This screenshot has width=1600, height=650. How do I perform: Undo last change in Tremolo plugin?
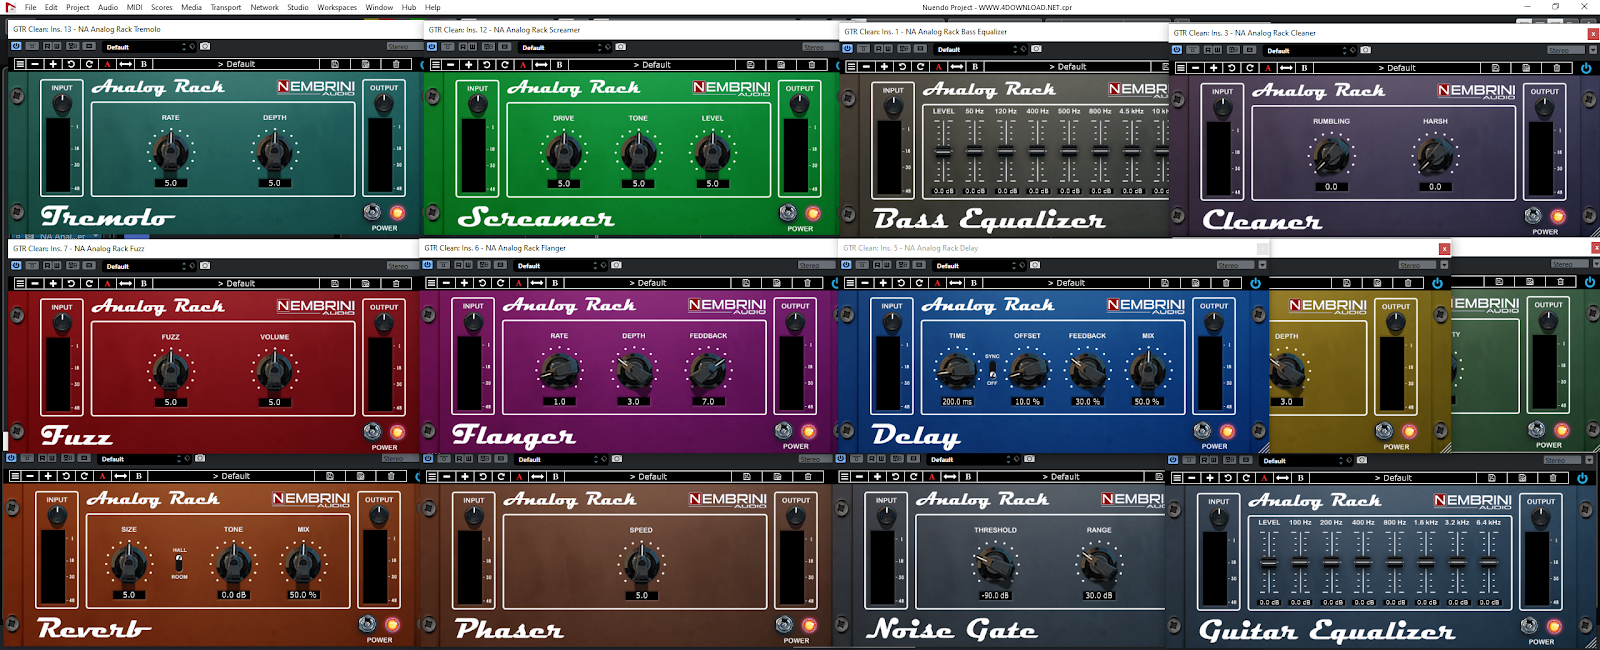tap(71, 64)
